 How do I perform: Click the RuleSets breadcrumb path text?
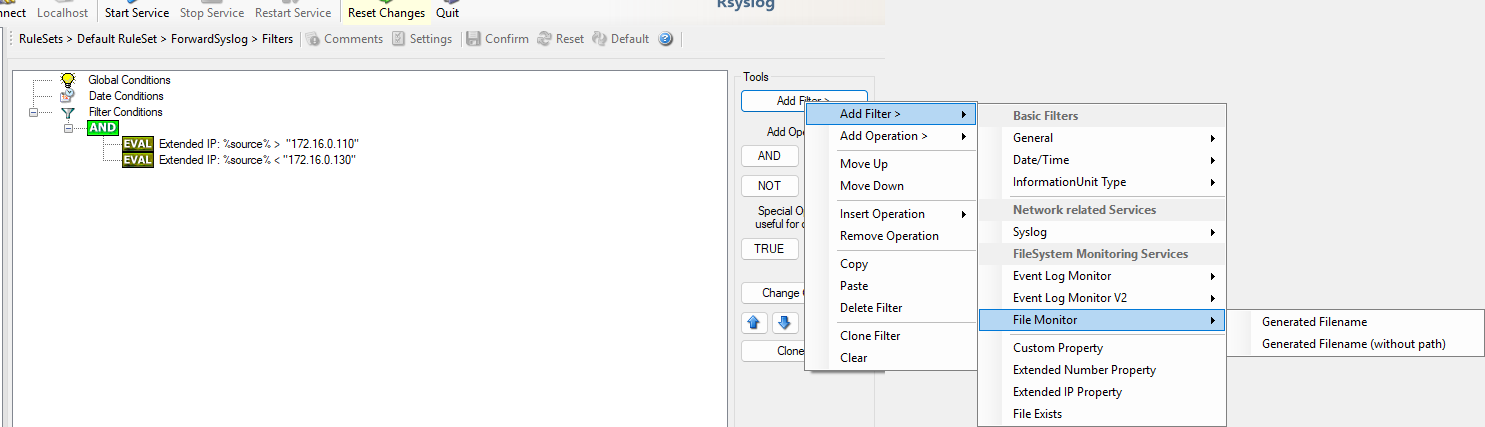[x=155, y=39]
